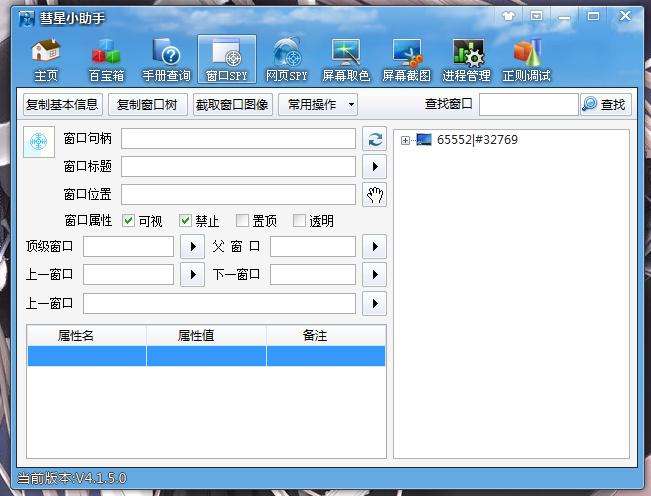Image resolution: width=651 pixels, height=496 pixels.
Task: Click the skin shirt icon in title bar
Action: [509, 16]
